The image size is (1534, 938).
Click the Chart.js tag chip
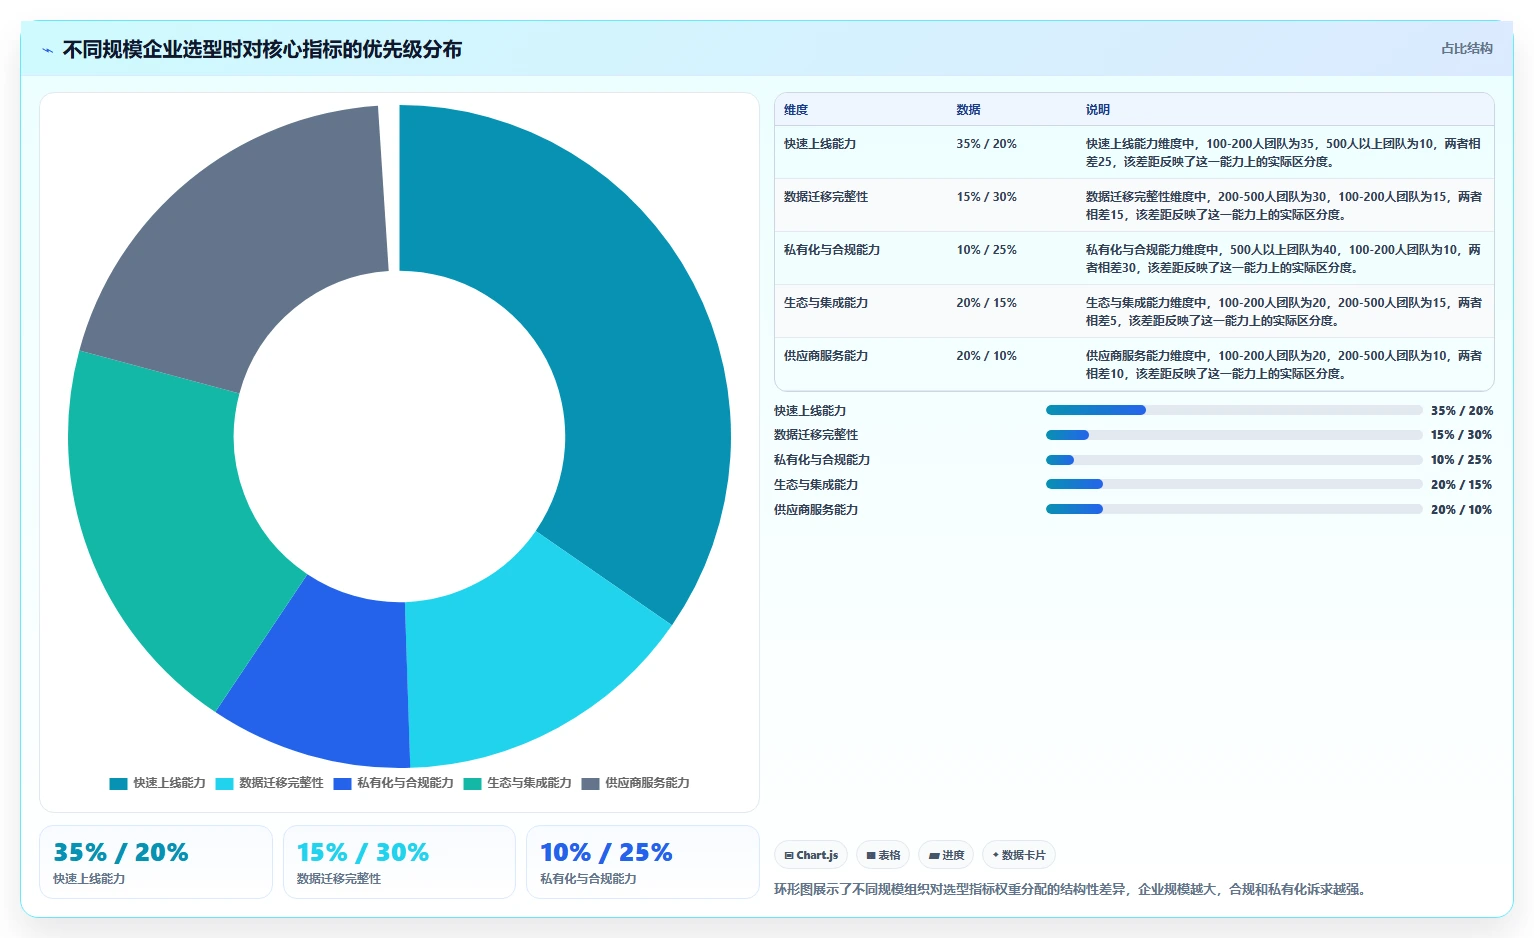(811, 855)
